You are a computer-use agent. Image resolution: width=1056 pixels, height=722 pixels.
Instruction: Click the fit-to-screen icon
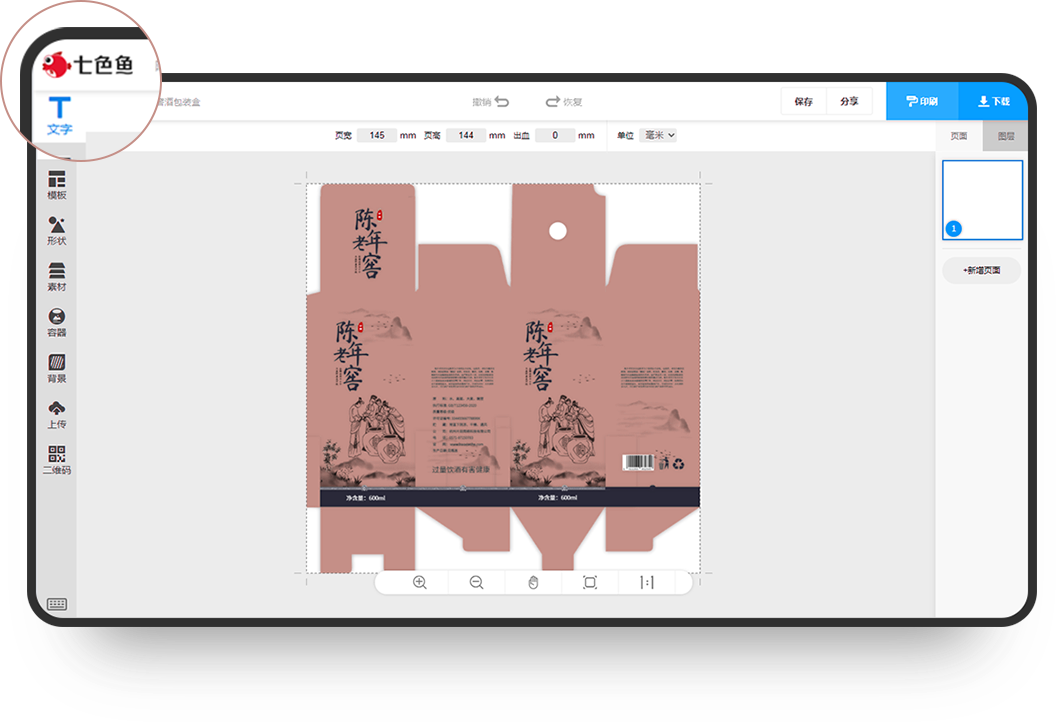coord(590,582)
